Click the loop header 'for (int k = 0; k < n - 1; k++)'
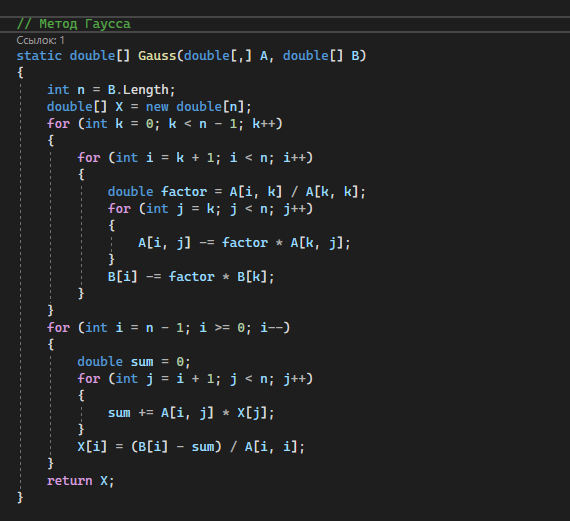This screenshot has height=521, width=570. pos(165,124)
